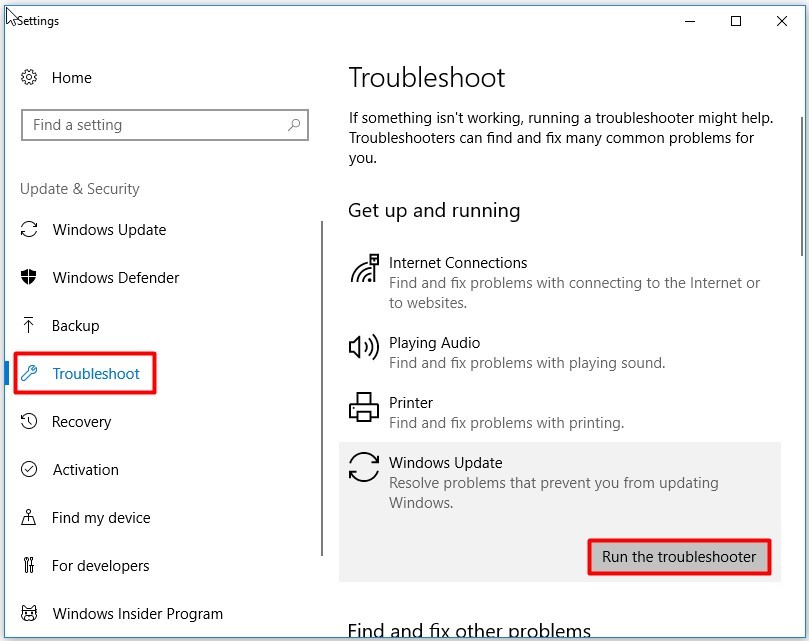Click the search magnifier icon
The width and height of the screenshot is (809, 641).
coord(294,124)
